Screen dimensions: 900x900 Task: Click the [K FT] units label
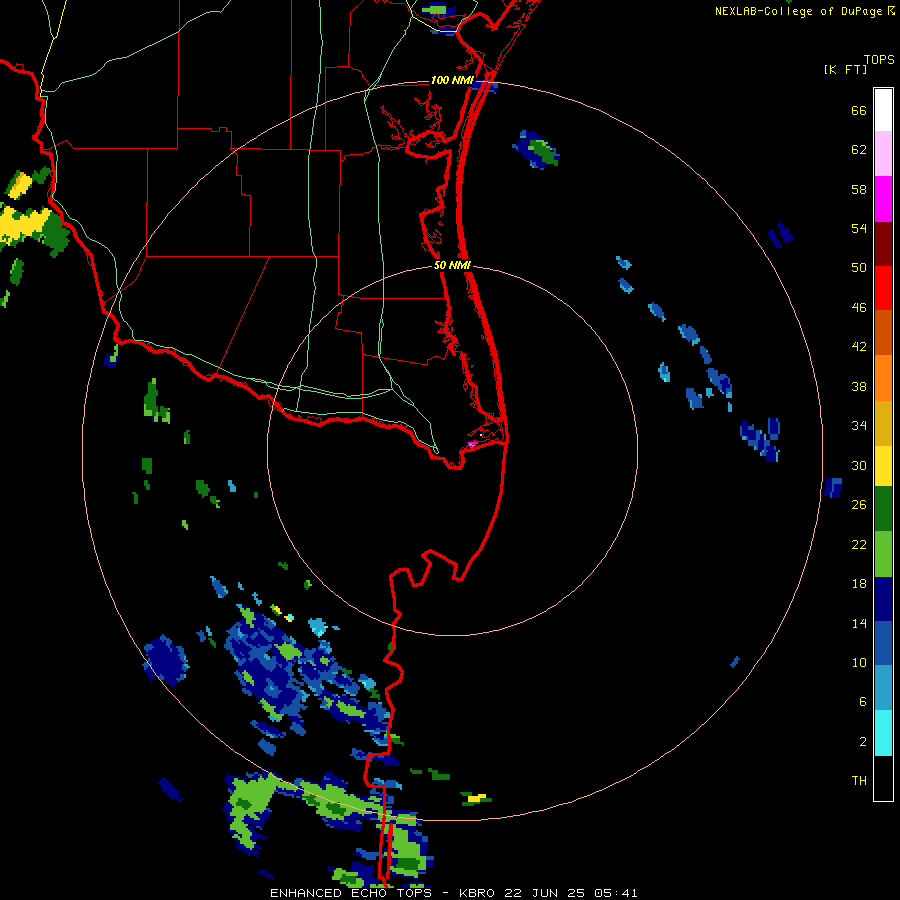845,69
